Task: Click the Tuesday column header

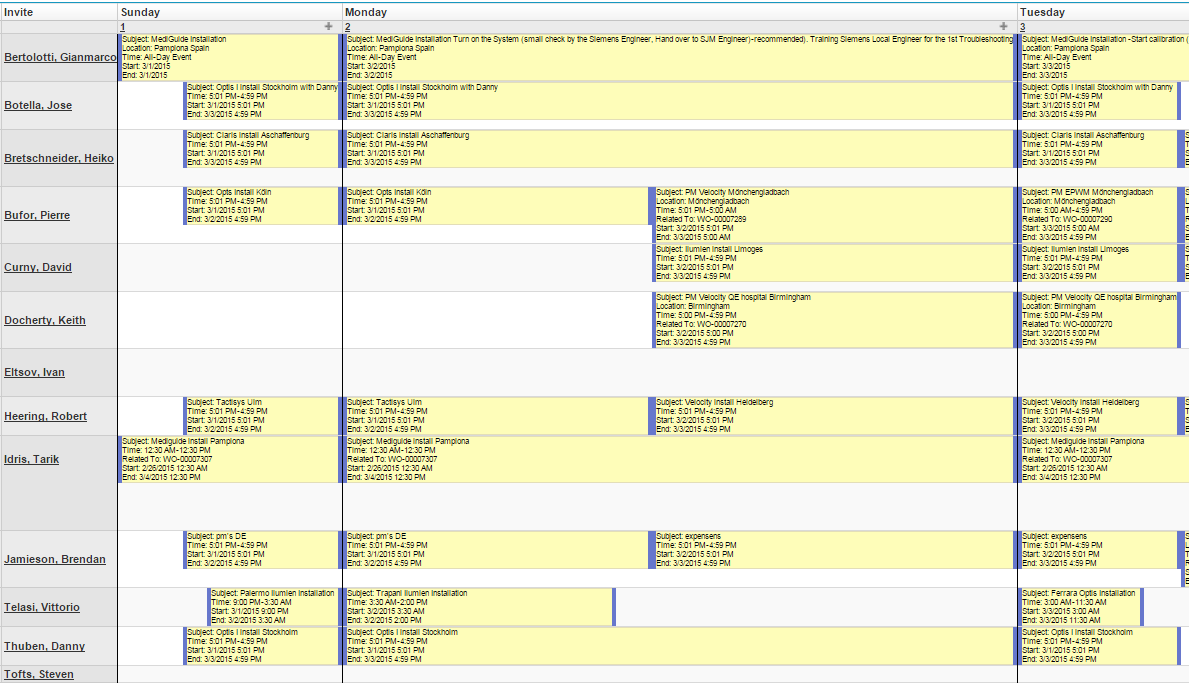Action: point(1103,12)
